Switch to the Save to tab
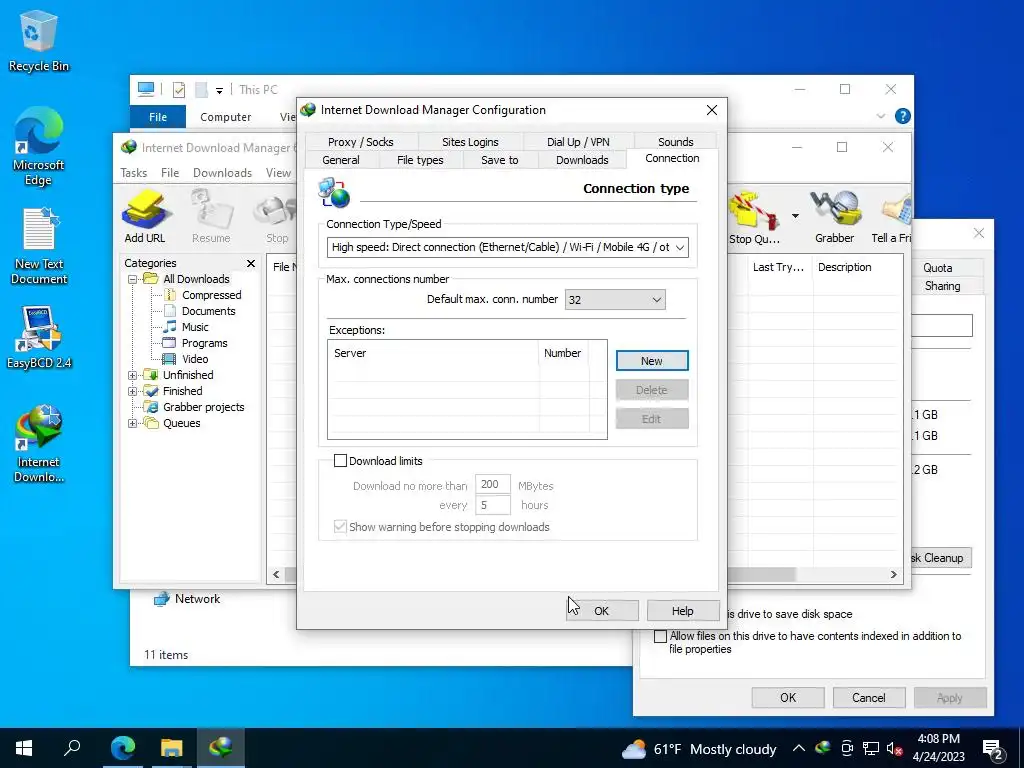Viewport: 1024px width, 768px height. (x=500, y=160)
